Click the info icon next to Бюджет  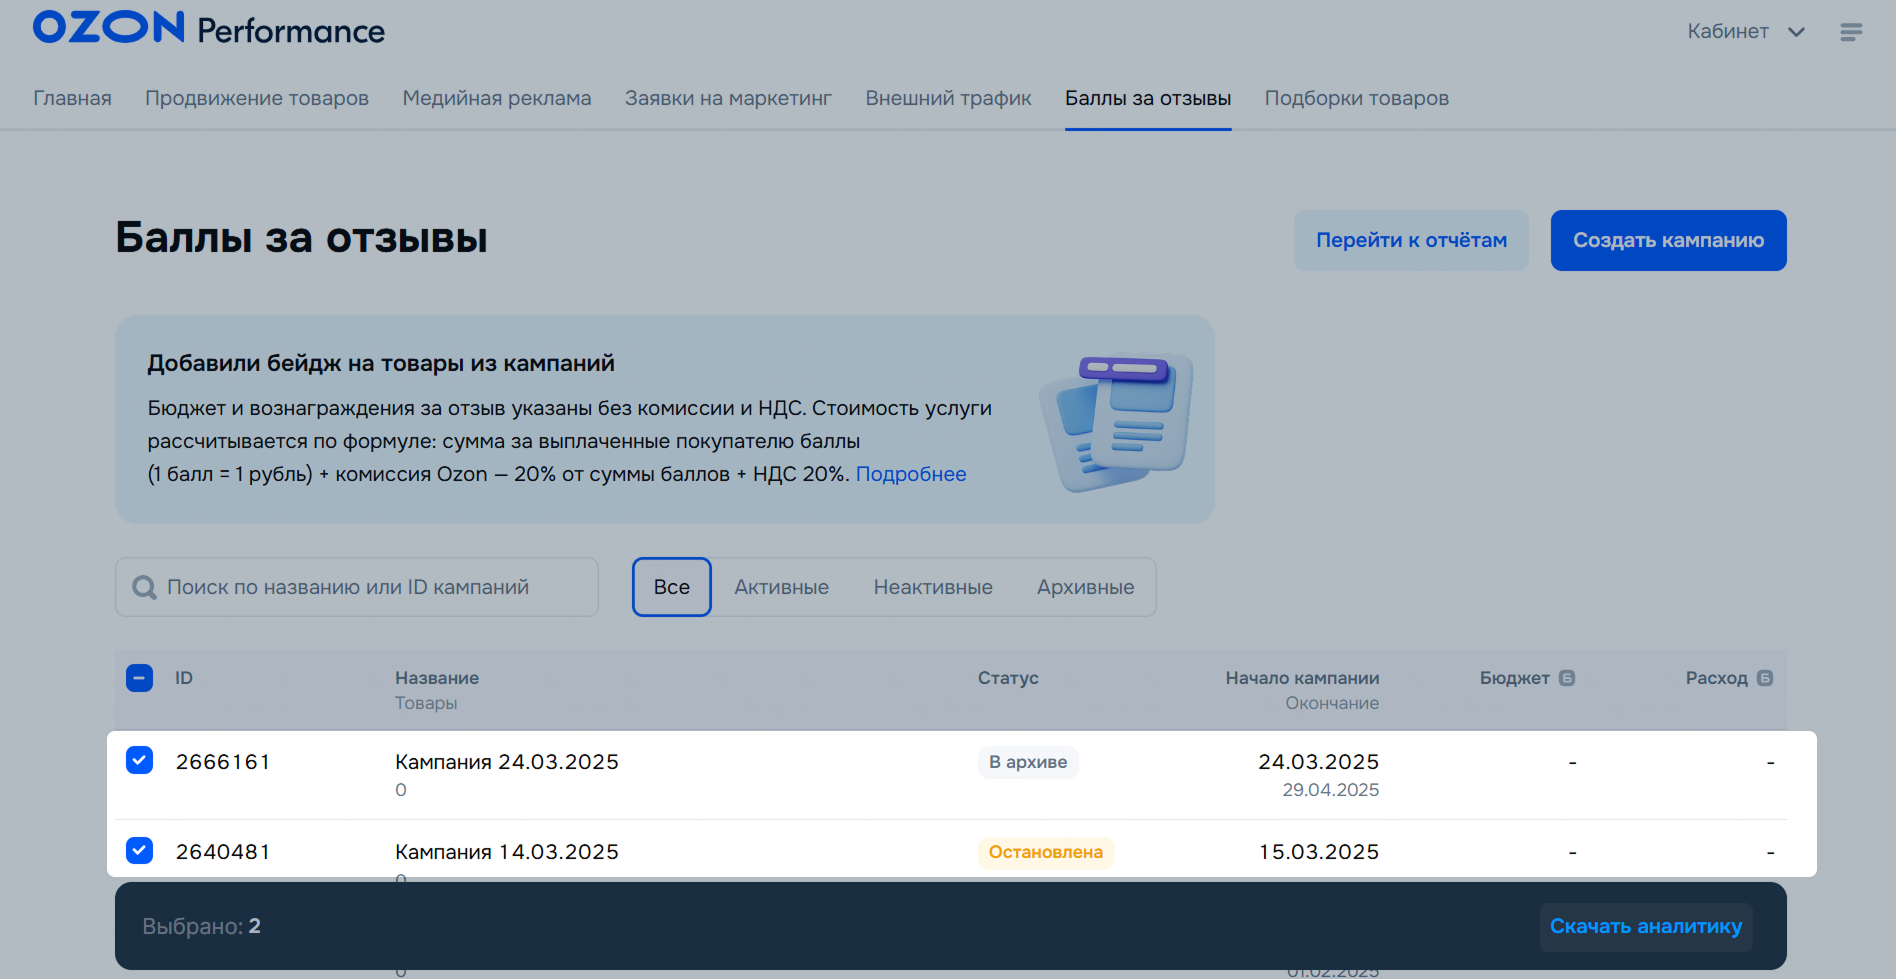click(x=1567, y=678)
